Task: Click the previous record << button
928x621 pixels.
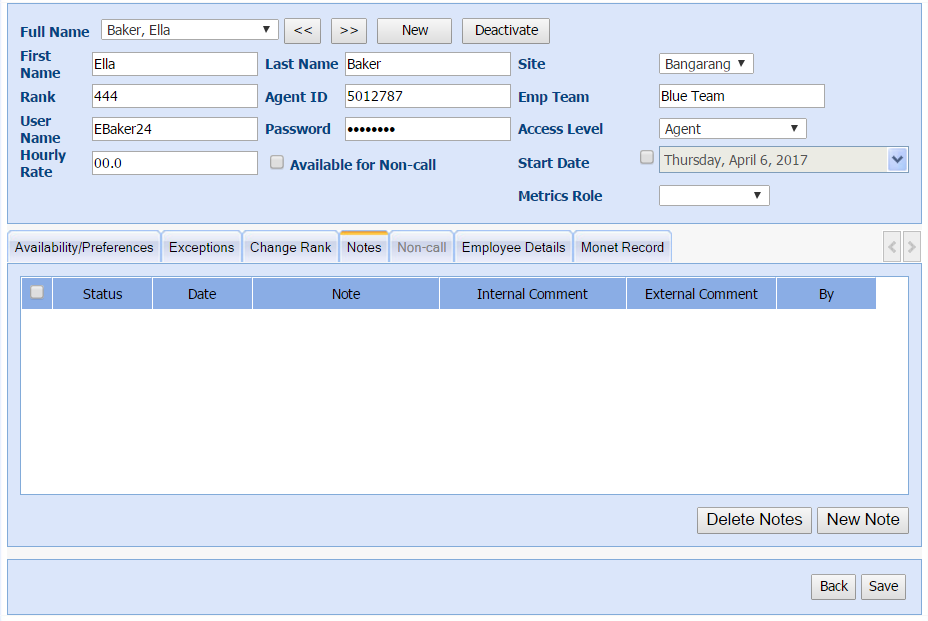Action: (302, 31)
